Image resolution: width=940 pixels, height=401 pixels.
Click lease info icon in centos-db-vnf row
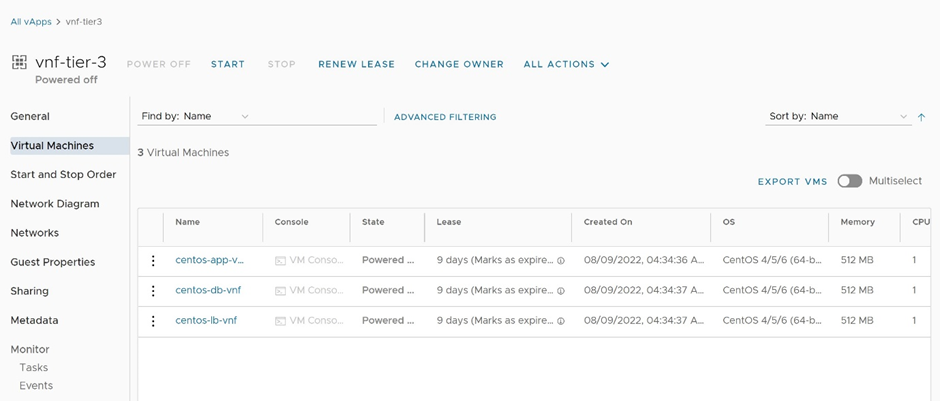[x=561, y=291]
